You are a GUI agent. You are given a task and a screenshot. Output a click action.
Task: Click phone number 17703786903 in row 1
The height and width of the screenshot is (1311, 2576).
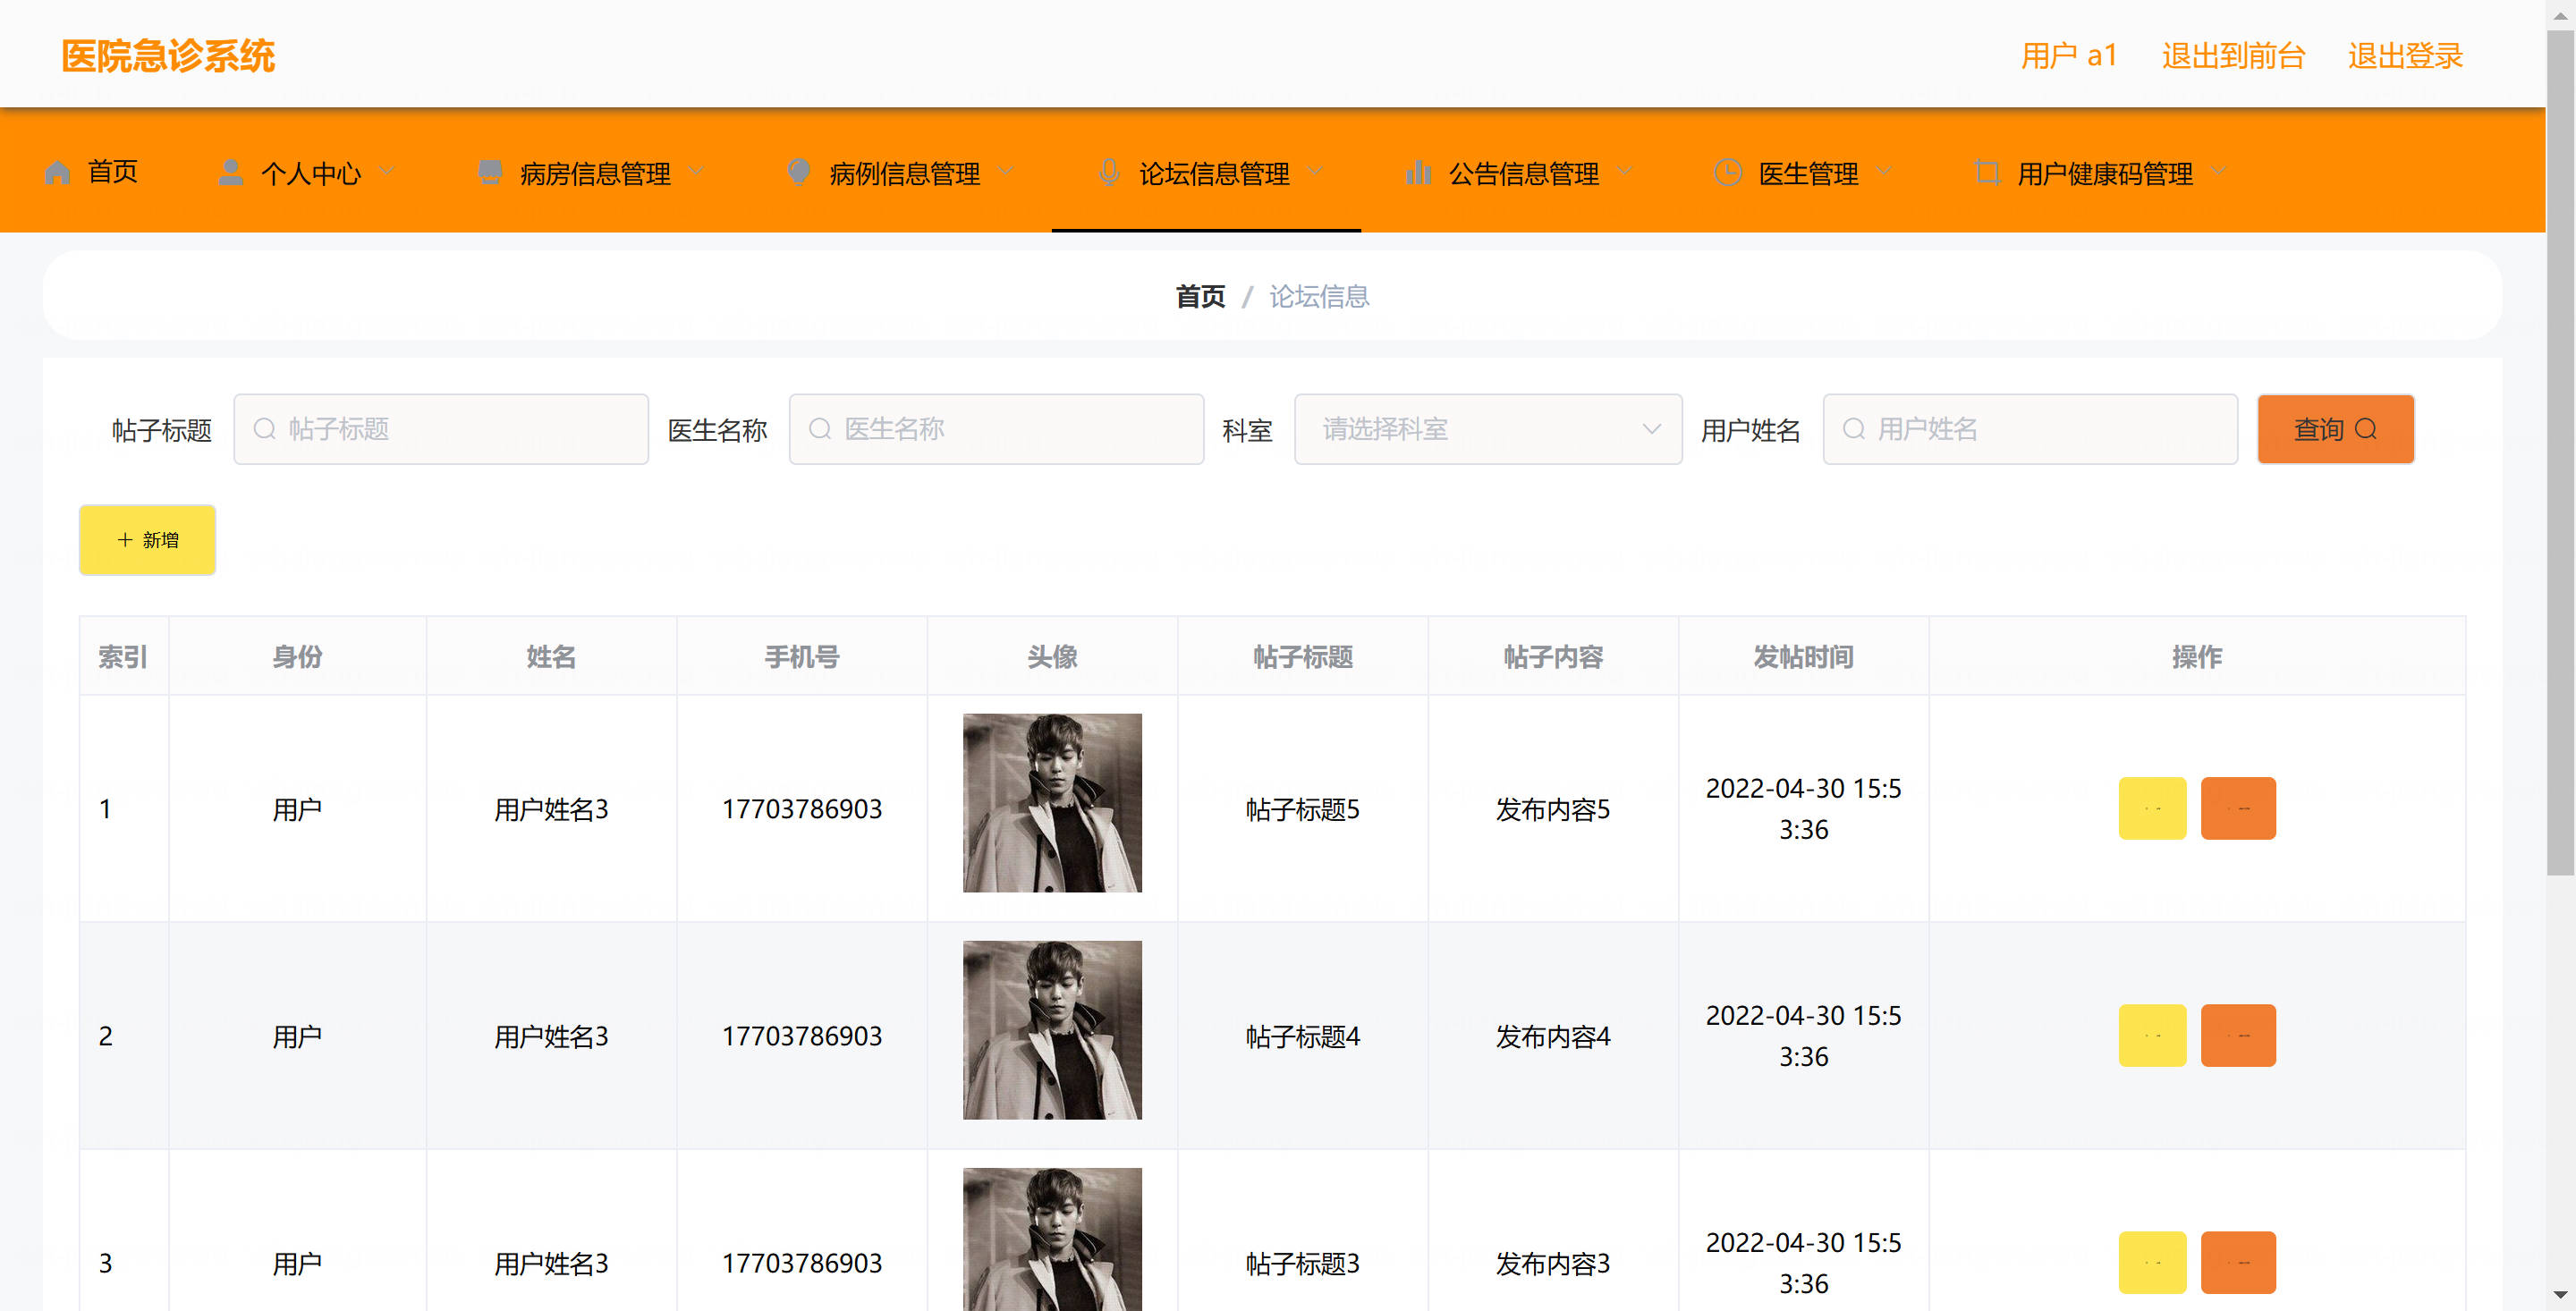point(802,809)
